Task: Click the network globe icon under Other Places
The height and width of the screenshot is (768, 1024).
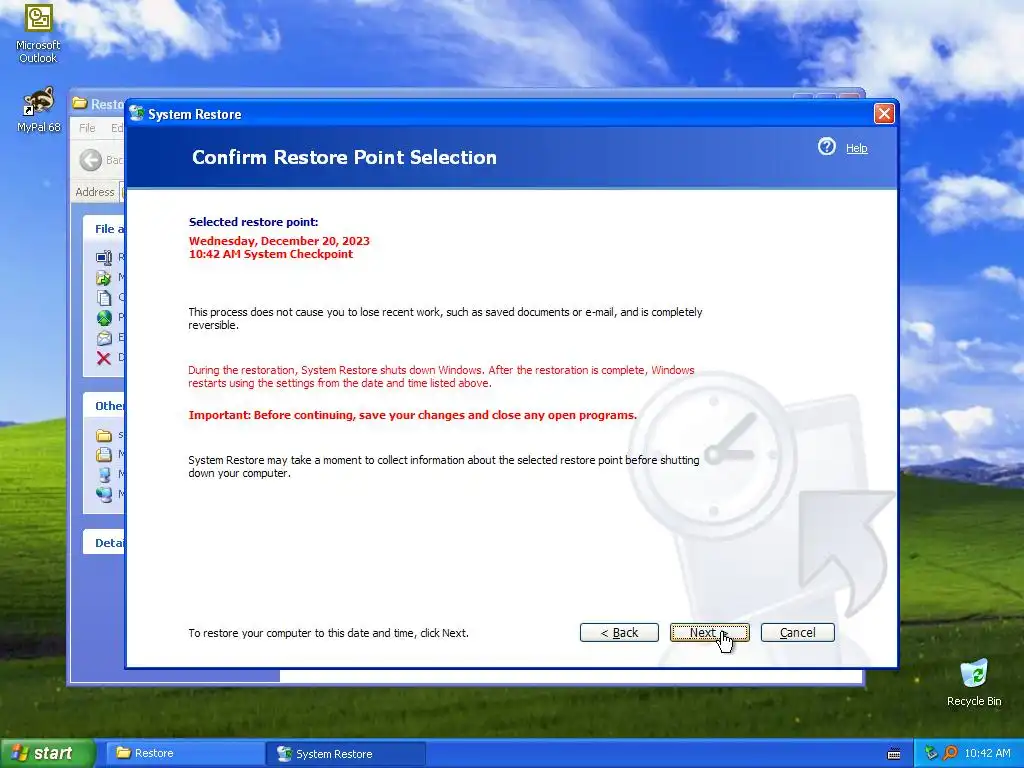Action: 104,494
